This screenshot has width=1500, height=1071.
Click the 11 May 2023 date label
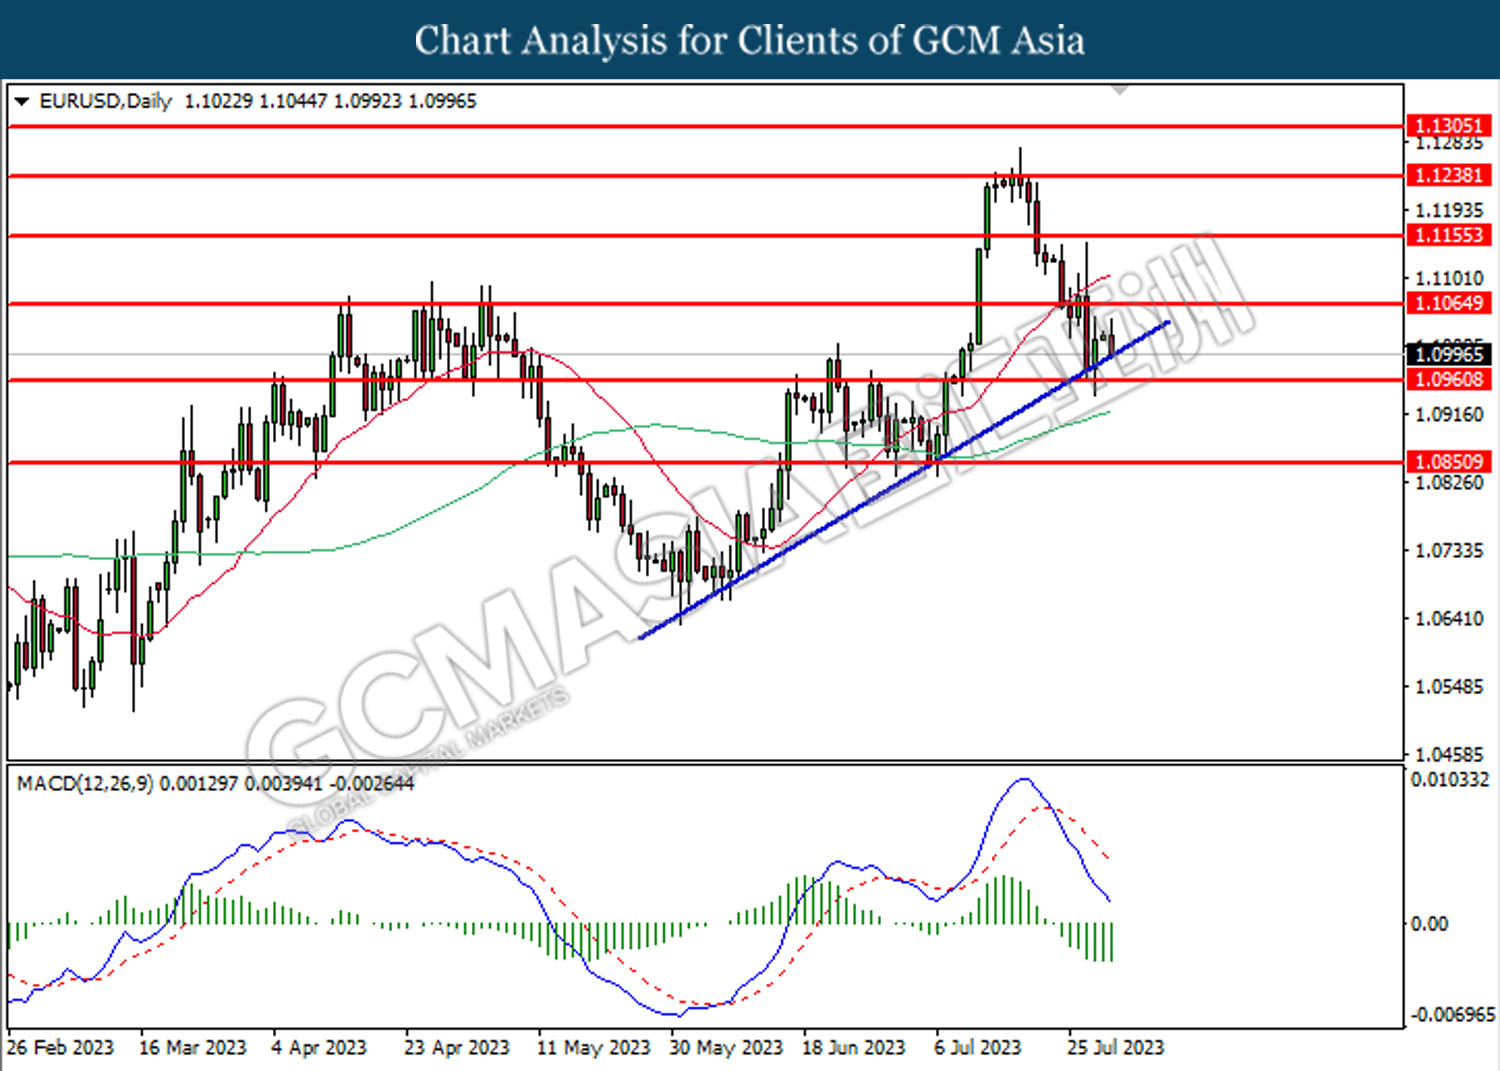(594, 1047)
